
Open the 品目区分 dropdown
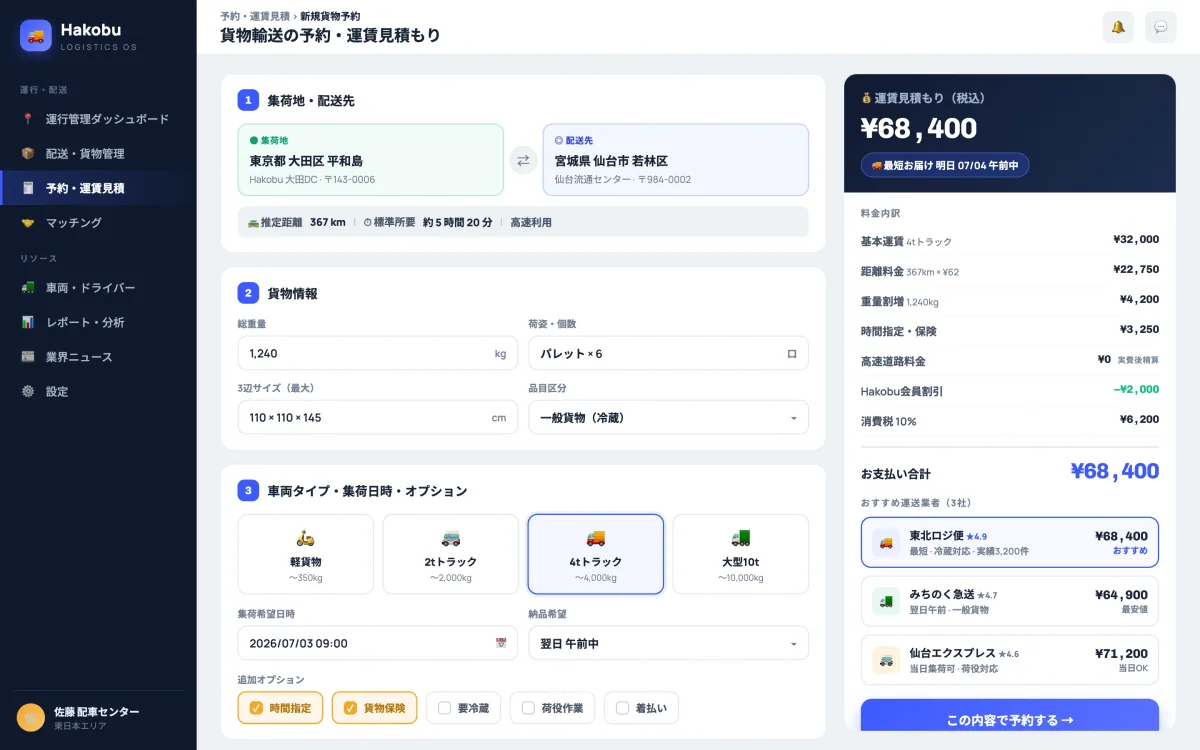[668, 417]
